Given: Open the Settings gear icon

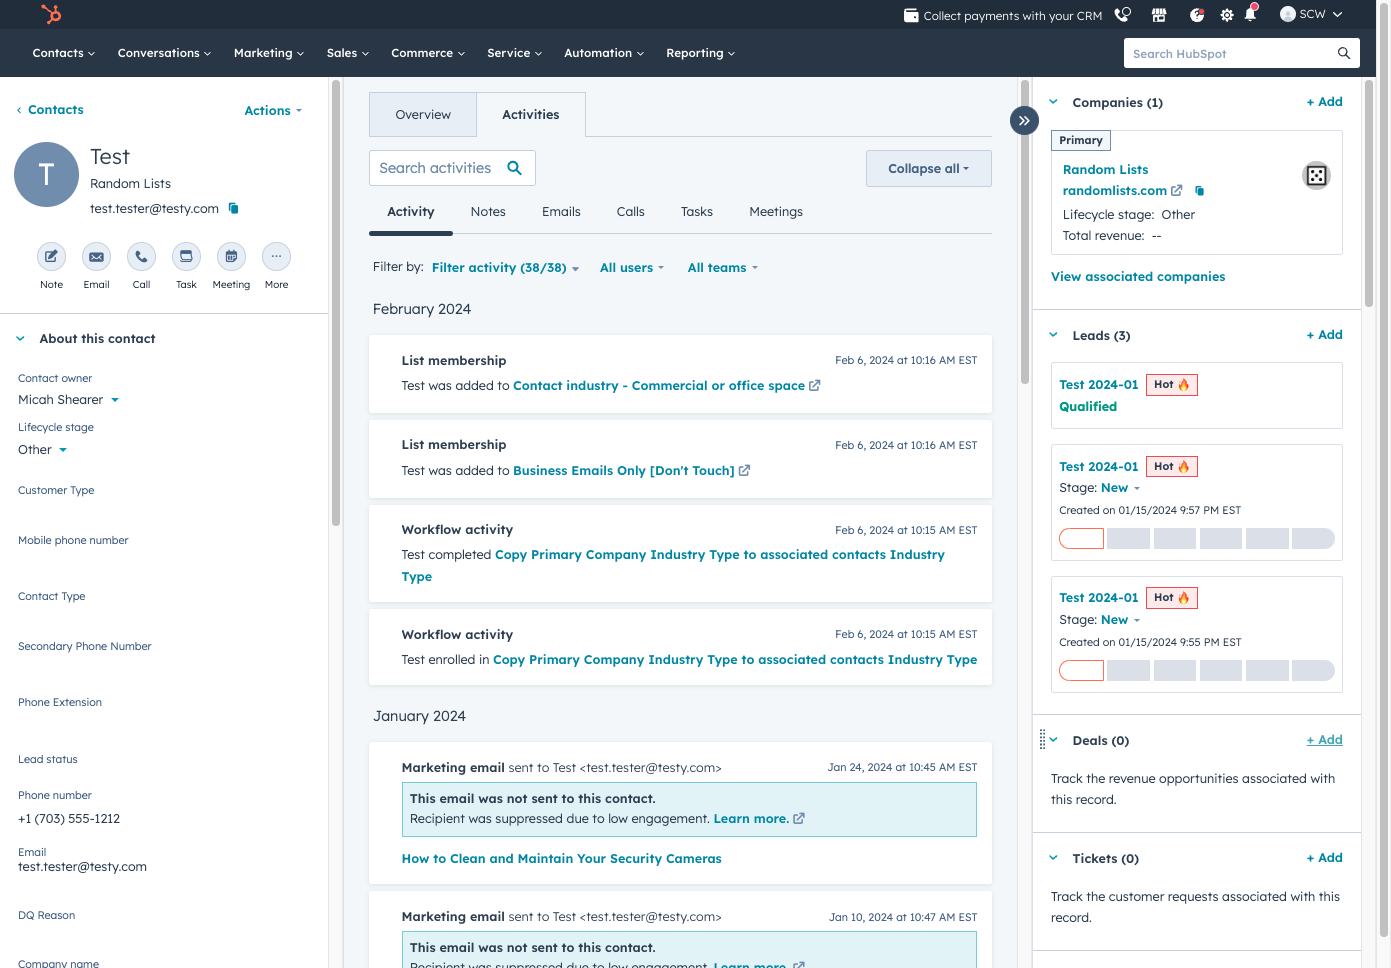Looking at the screenshot, I should 1227,15.
